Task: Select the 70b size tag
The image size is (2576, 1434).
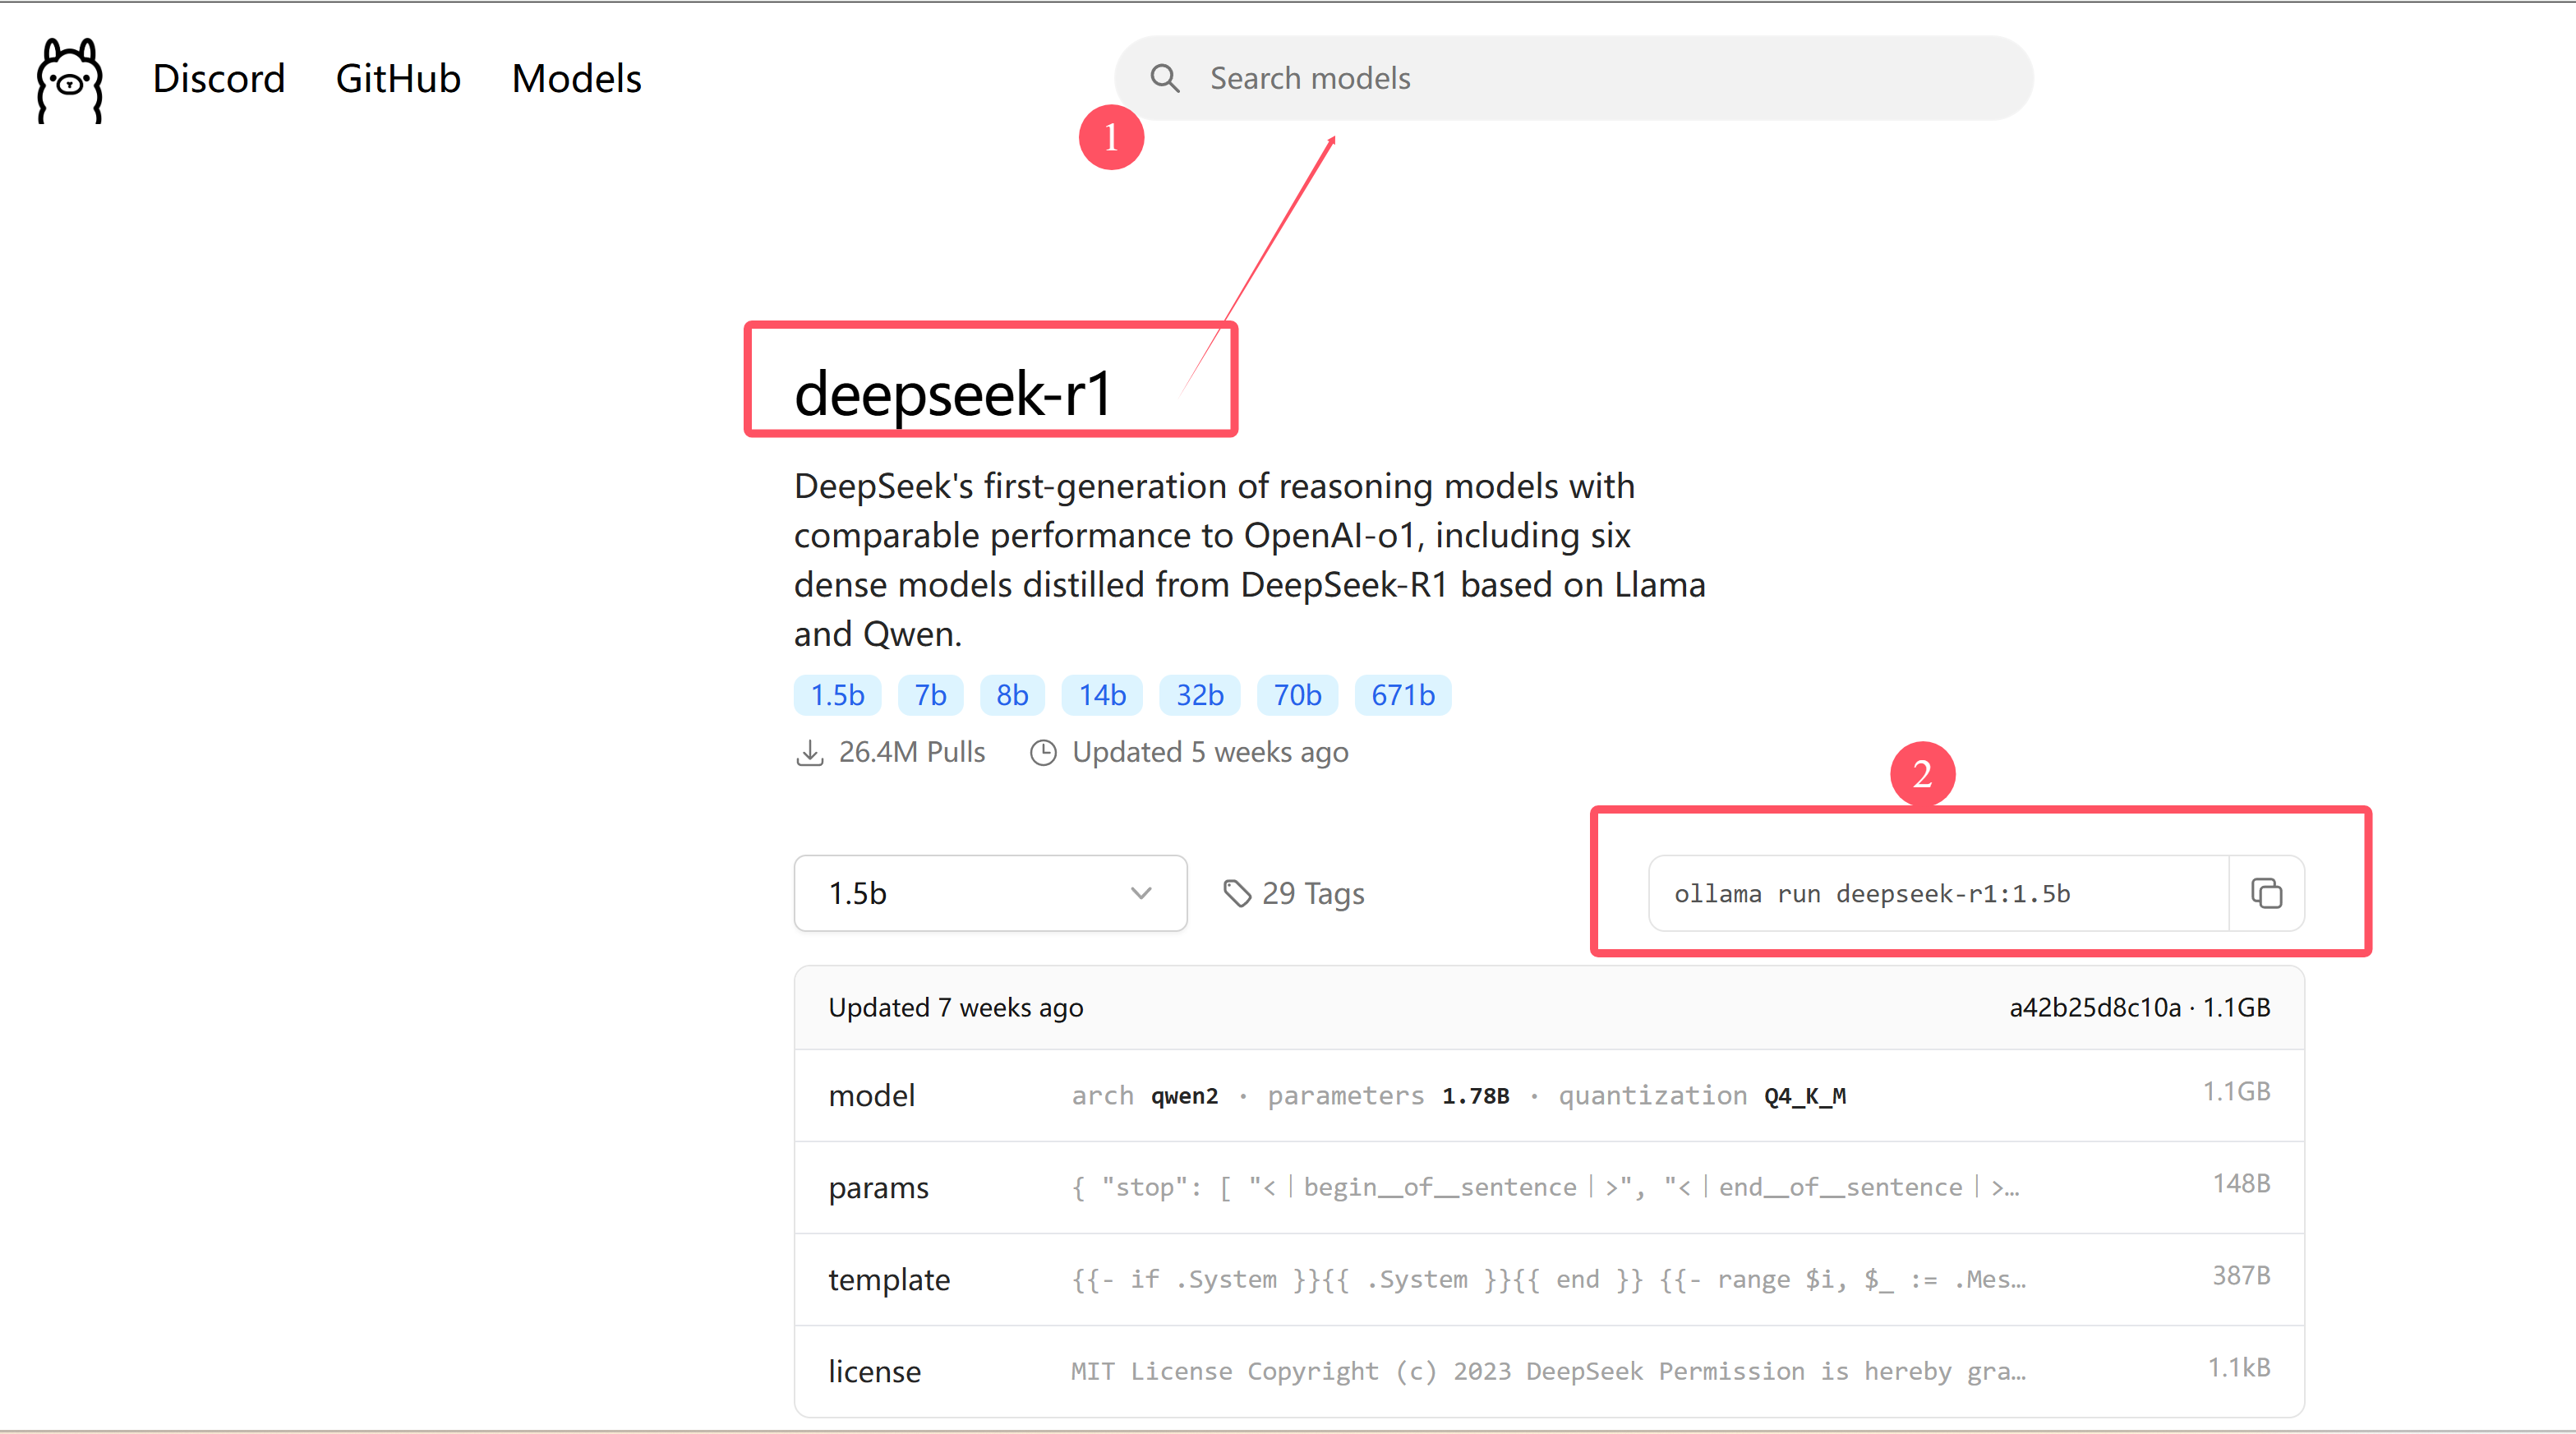Action: (1297, 695)
